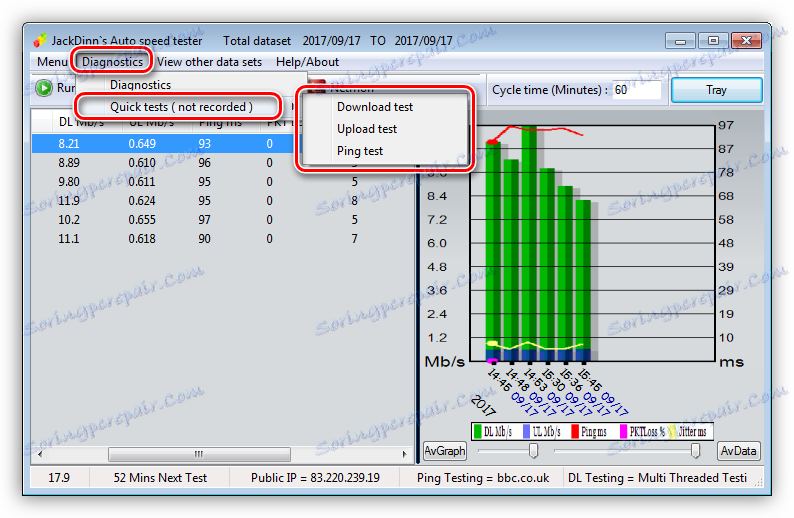This screenshot has width=794, height=518.
Task: Select Upload test from submenu
Action: point(367,129)
